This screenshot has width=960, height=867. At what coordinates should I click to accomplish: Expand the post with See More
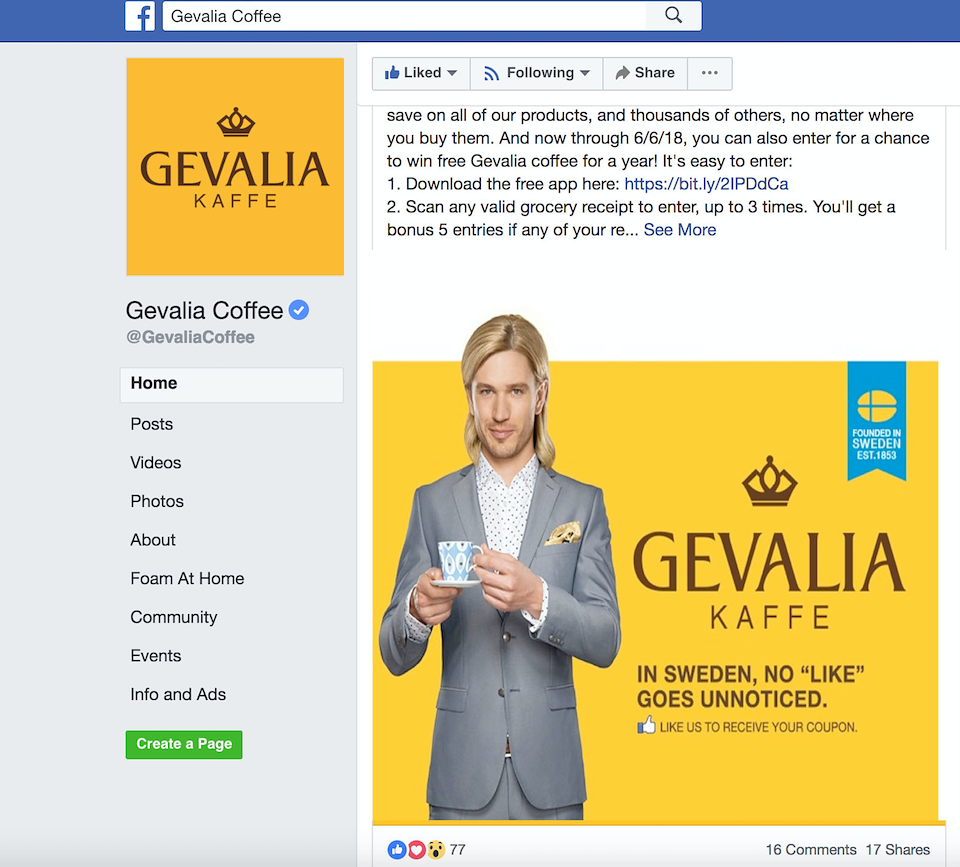pyautogui.click(x=680, y=230)
